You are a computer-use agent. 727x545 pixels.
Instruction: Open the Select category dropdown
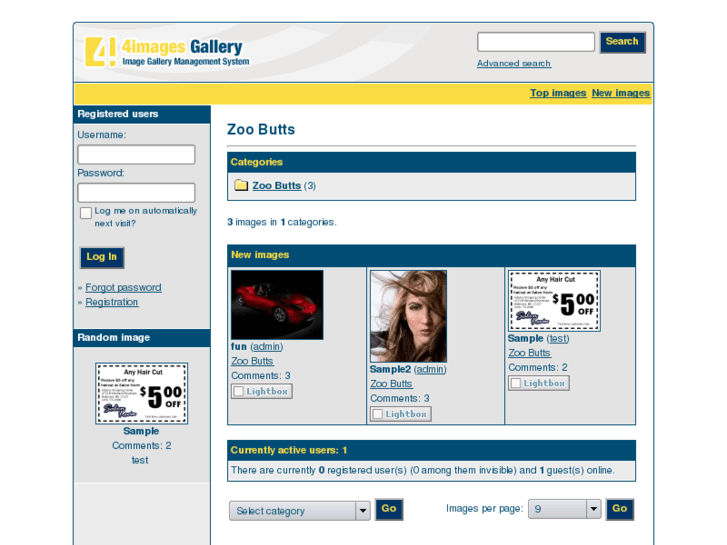point(300,511)
